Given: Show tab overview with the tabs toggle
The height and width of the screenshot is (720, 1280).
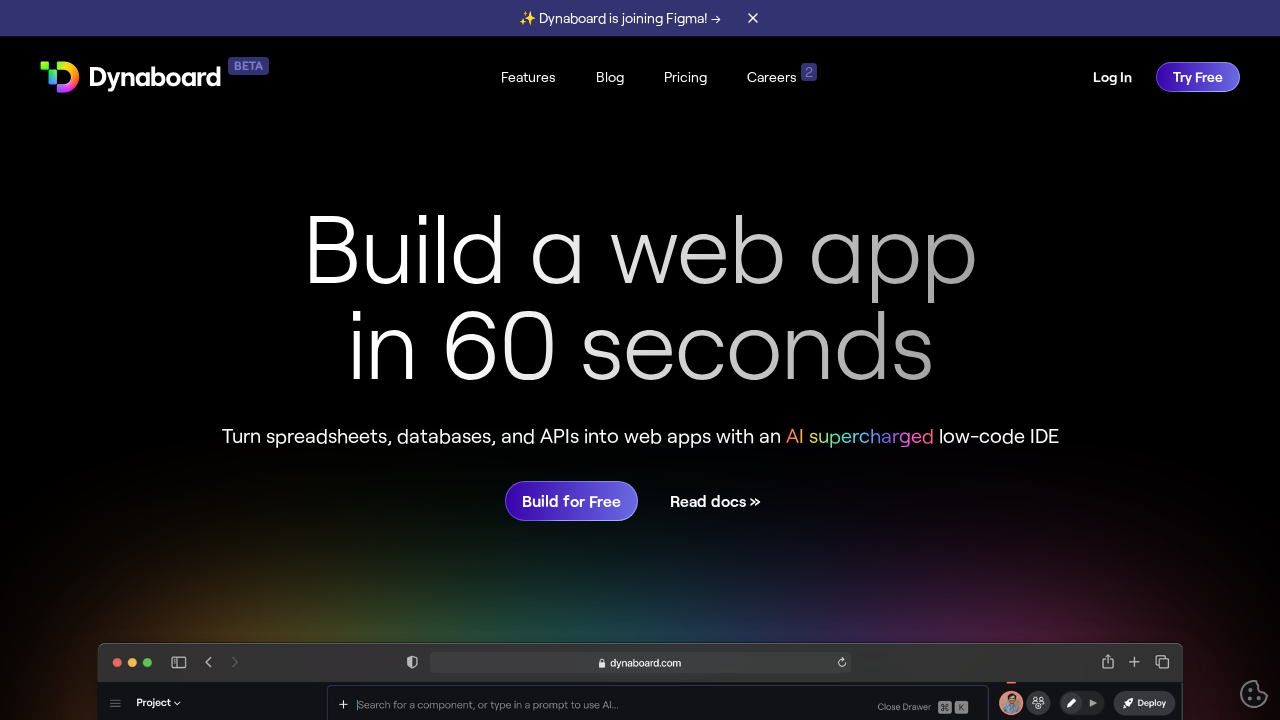Looking at the screenshot, I should [x=1162, y=661].
